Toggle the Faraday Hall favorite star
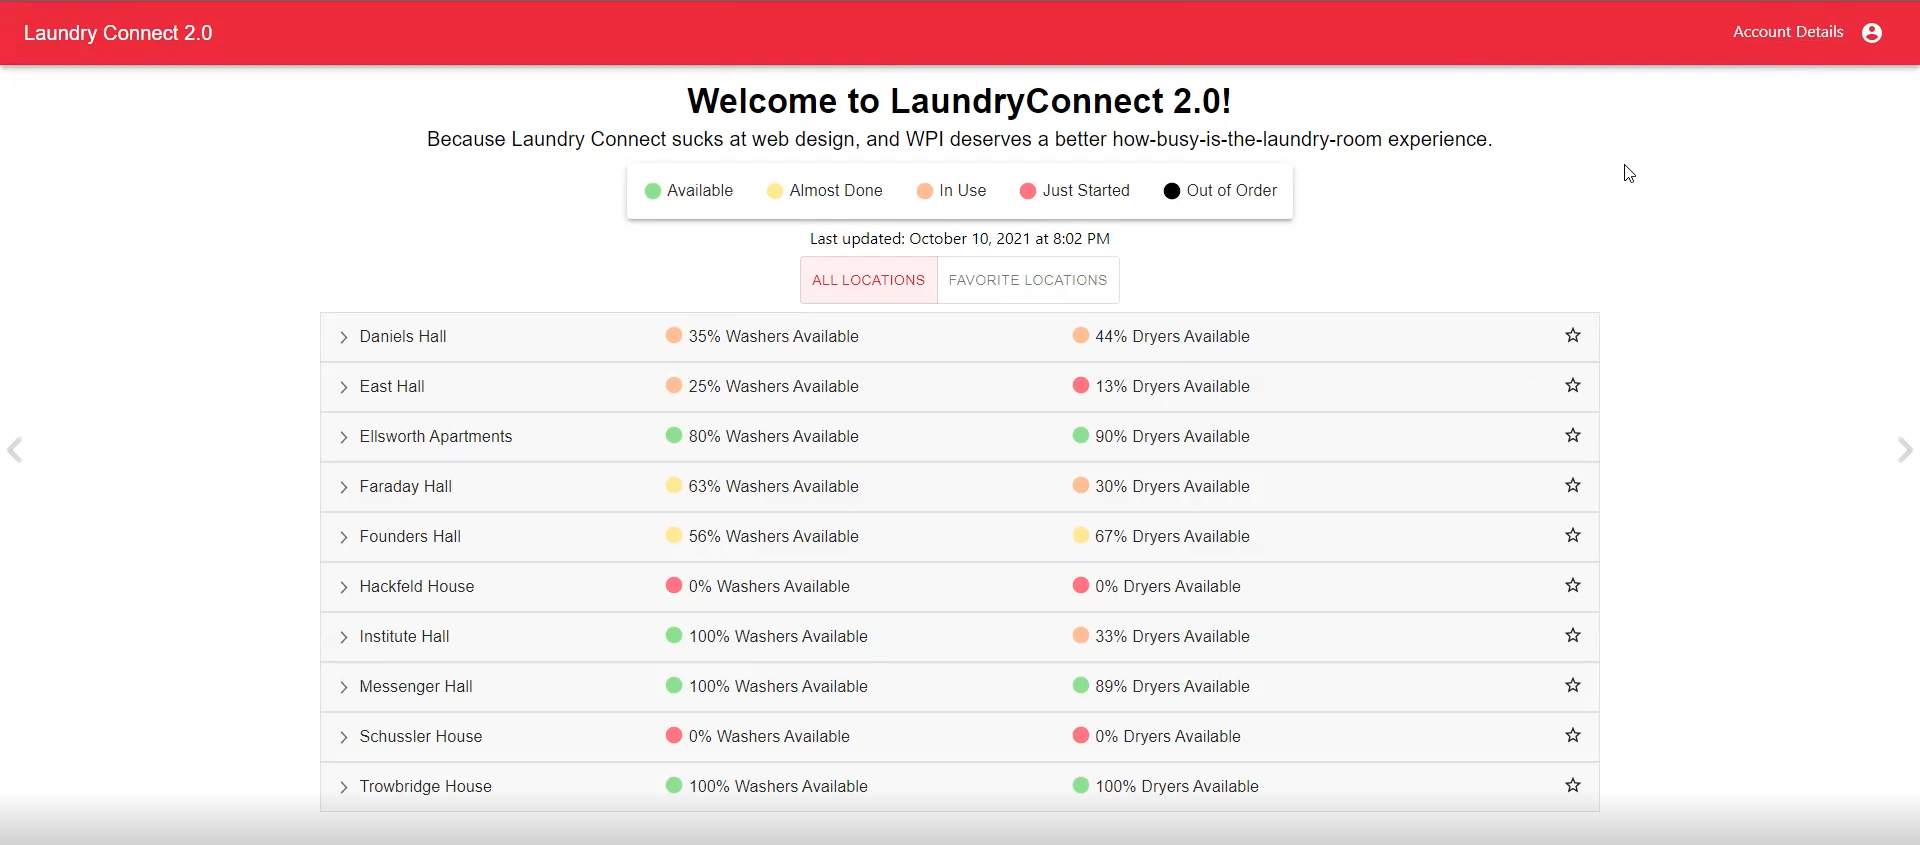This screenshot has width=1920, height=845. pyautogui.click(x=1573, y=485)
